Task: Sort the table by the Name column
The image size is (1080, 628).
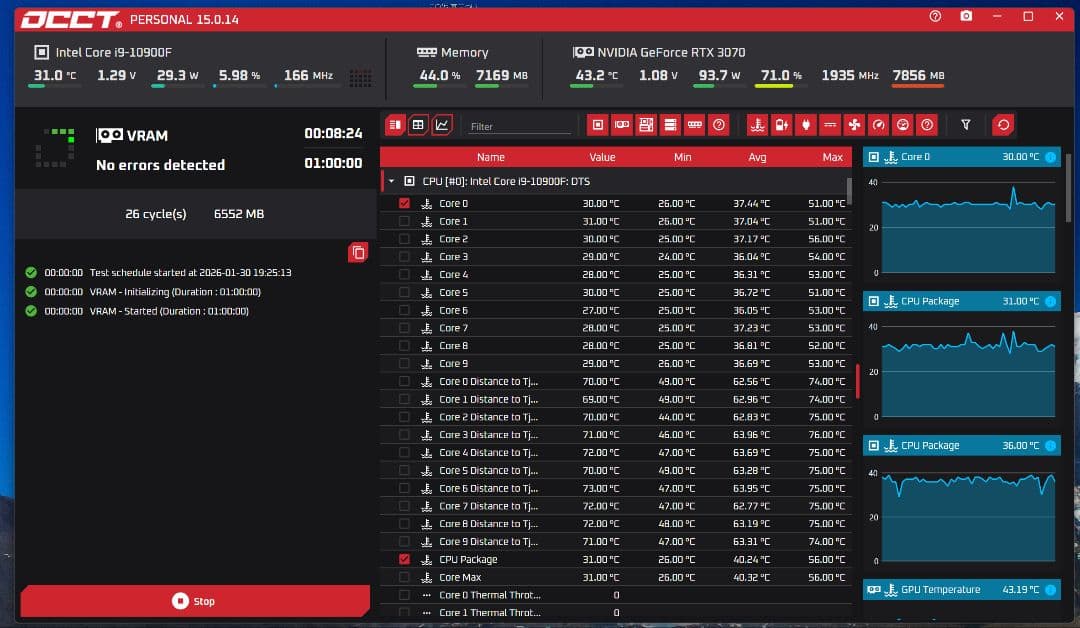Action: click(x=490, y=157)
